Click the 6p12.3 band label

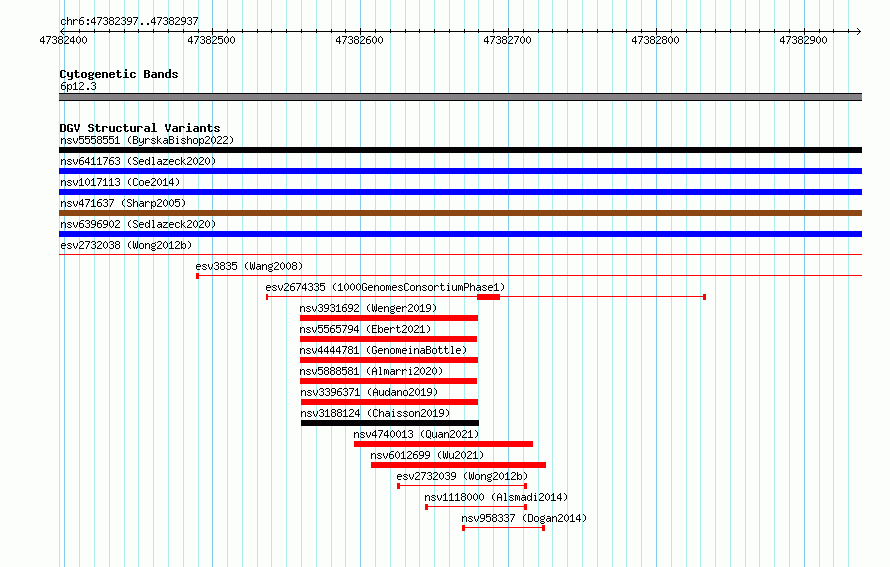point(78,86)
